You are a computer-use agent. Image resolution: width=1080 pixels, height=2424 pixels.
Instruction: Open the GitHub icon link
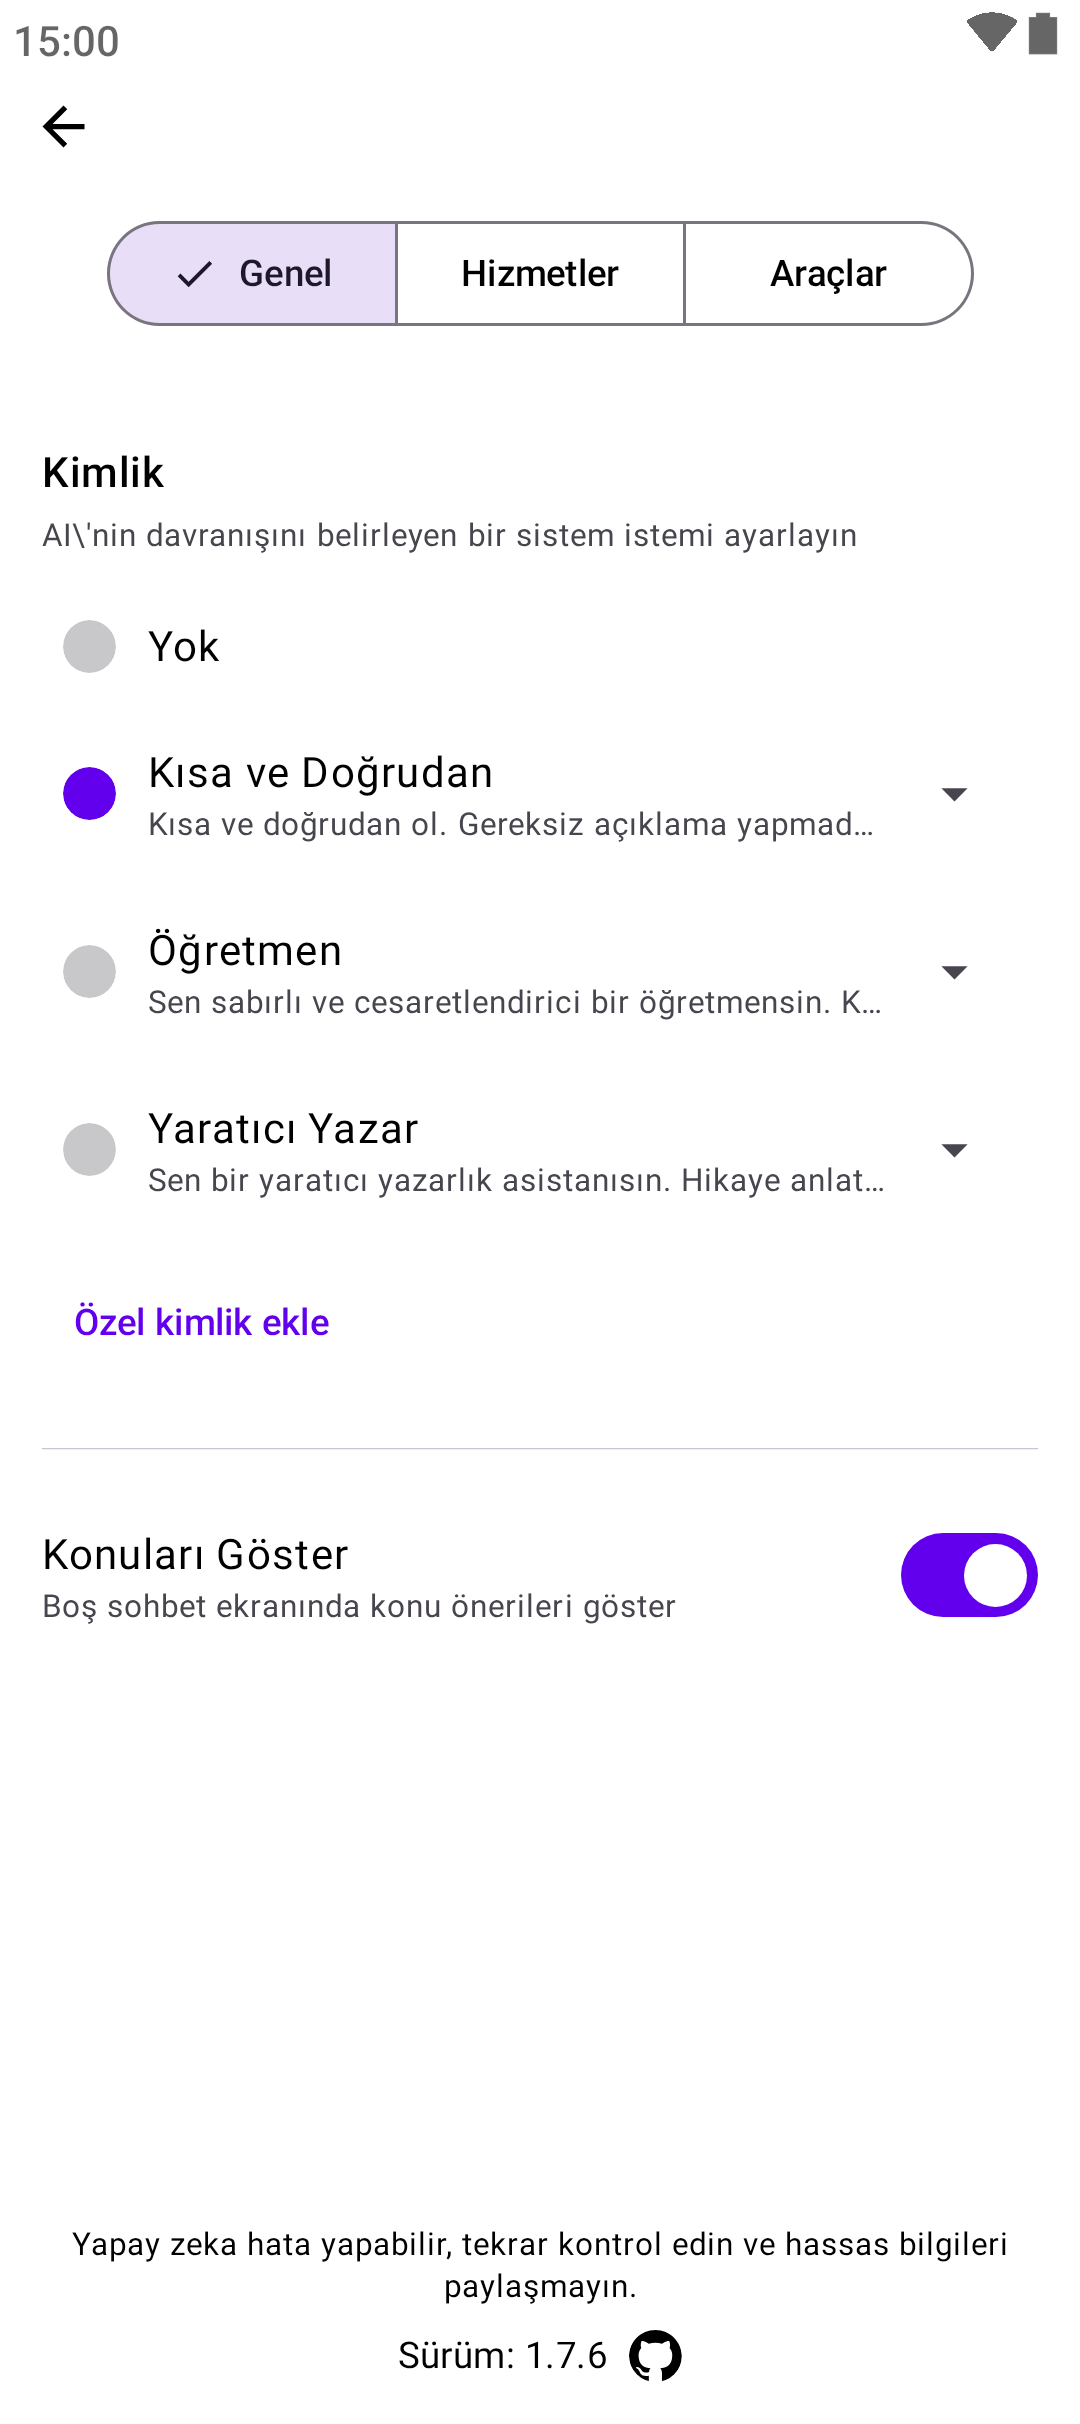[655, 2356]
